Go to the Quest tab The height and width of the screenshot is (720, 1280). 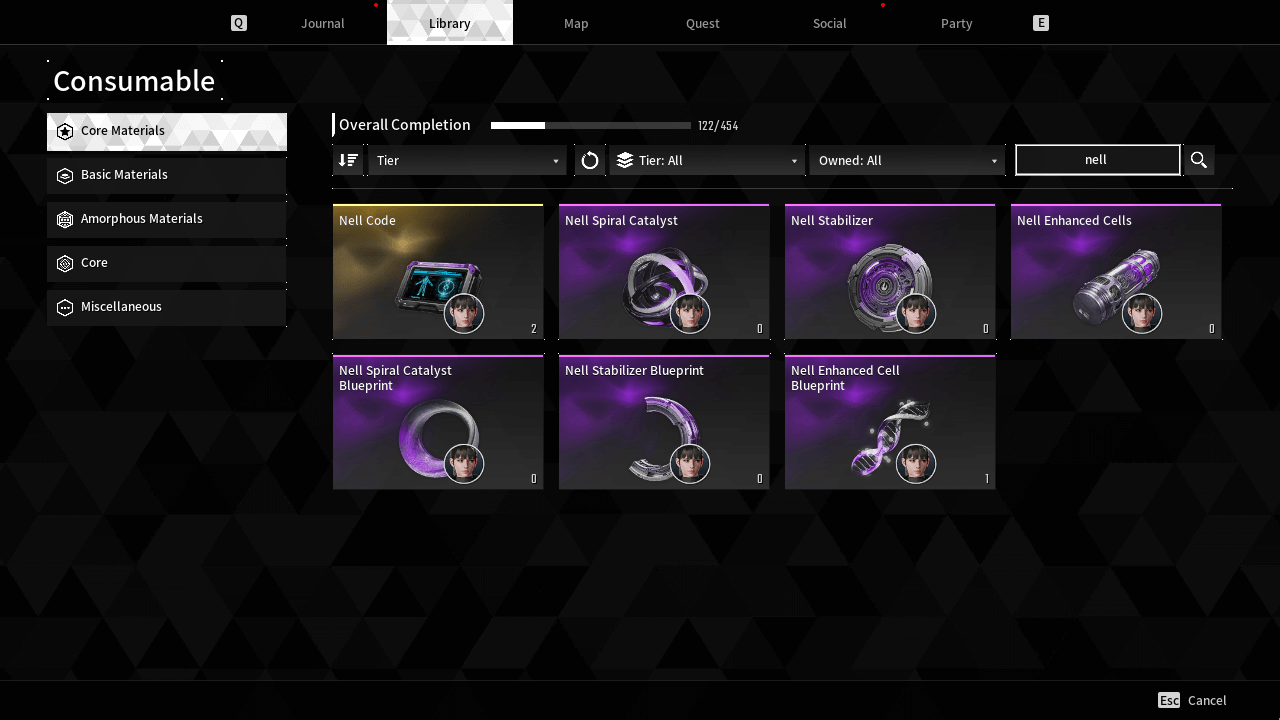click(x=703, y=23)
